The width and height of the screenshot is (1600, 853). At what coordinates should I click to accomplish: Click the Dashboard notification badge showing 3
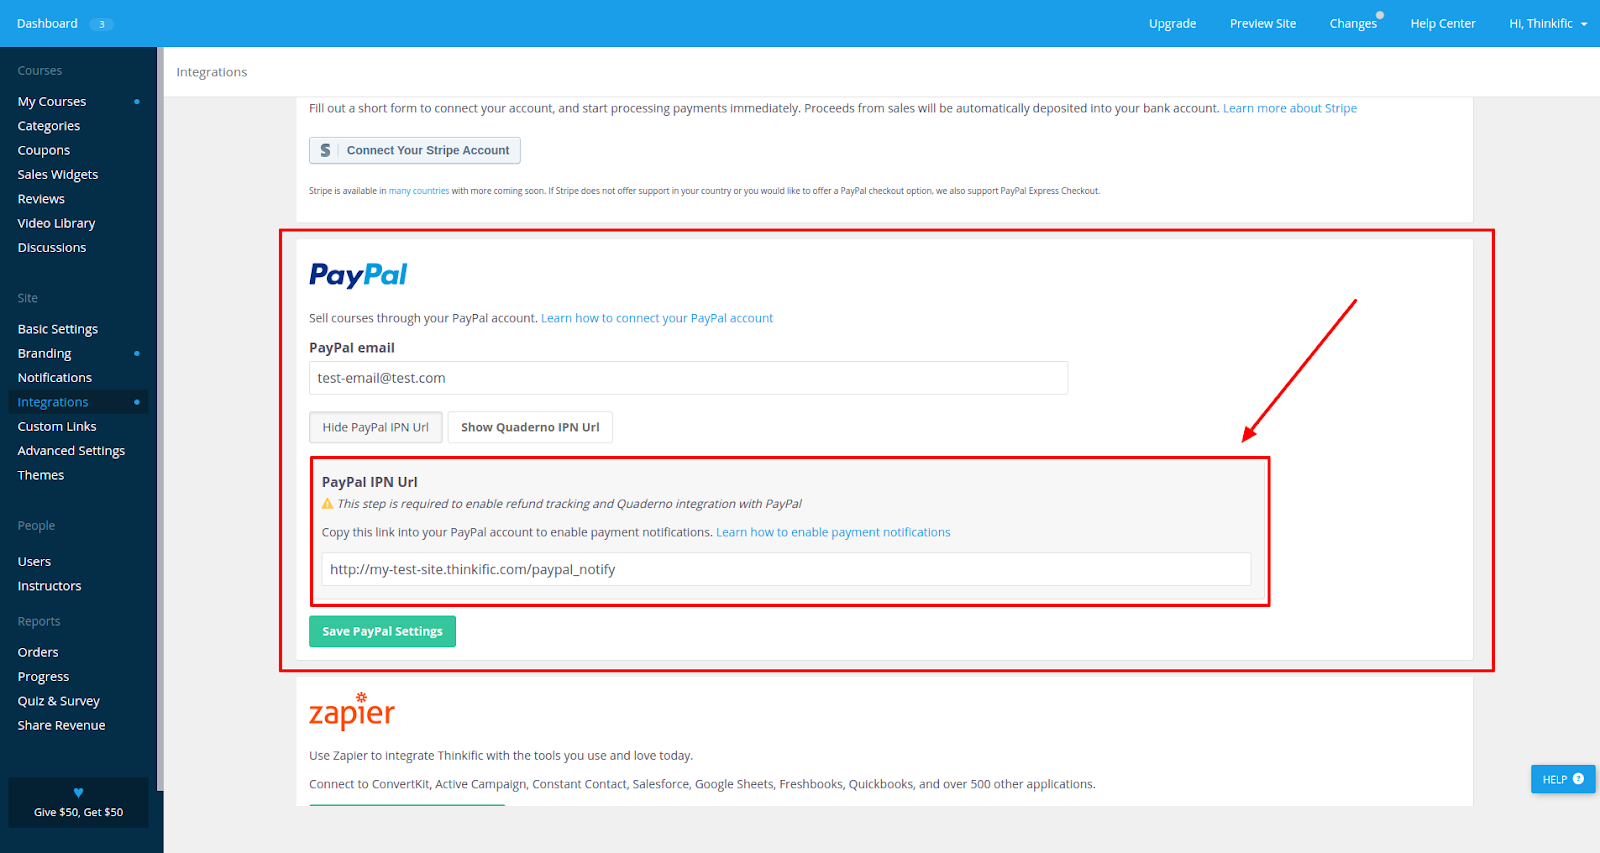[x=101, y=24]
